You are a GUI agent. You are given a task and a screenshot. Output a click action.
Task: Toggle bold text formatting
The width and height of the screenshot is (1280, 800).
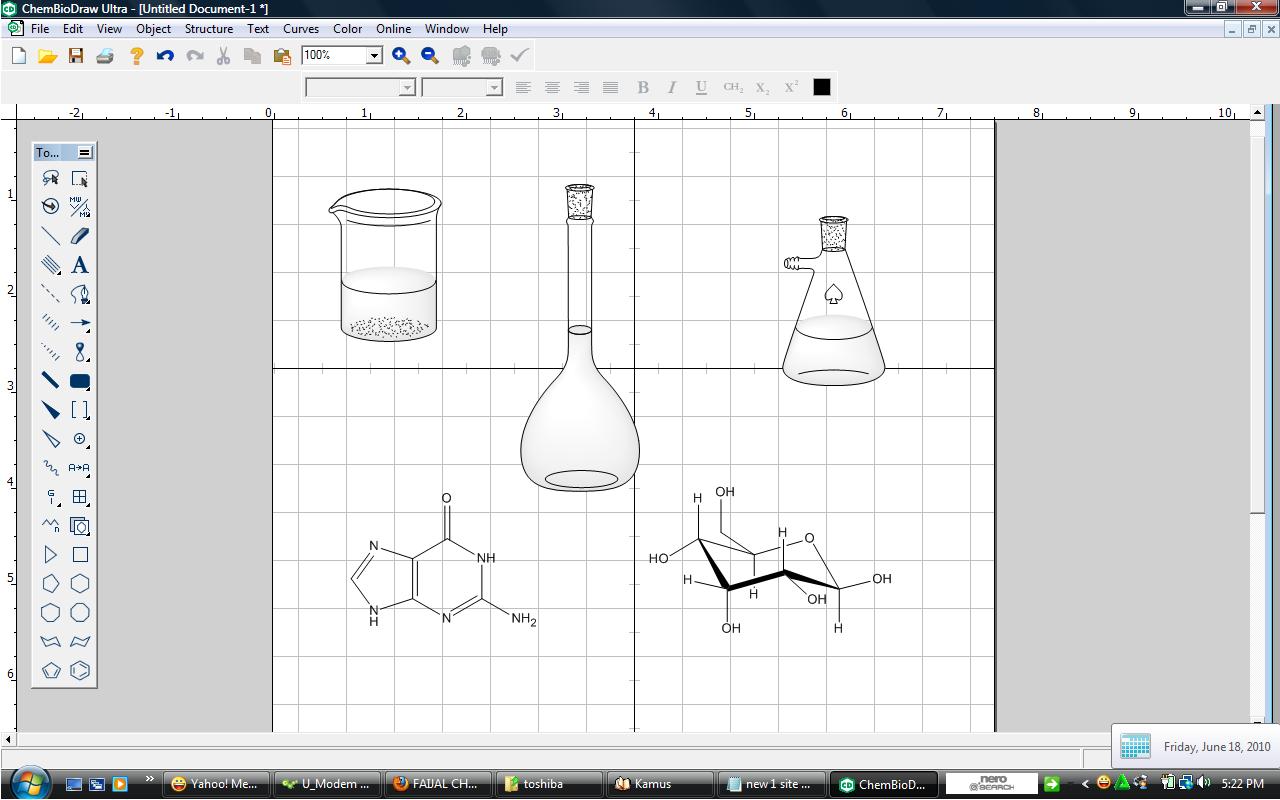pyautogui.click(x=643, y=87)
